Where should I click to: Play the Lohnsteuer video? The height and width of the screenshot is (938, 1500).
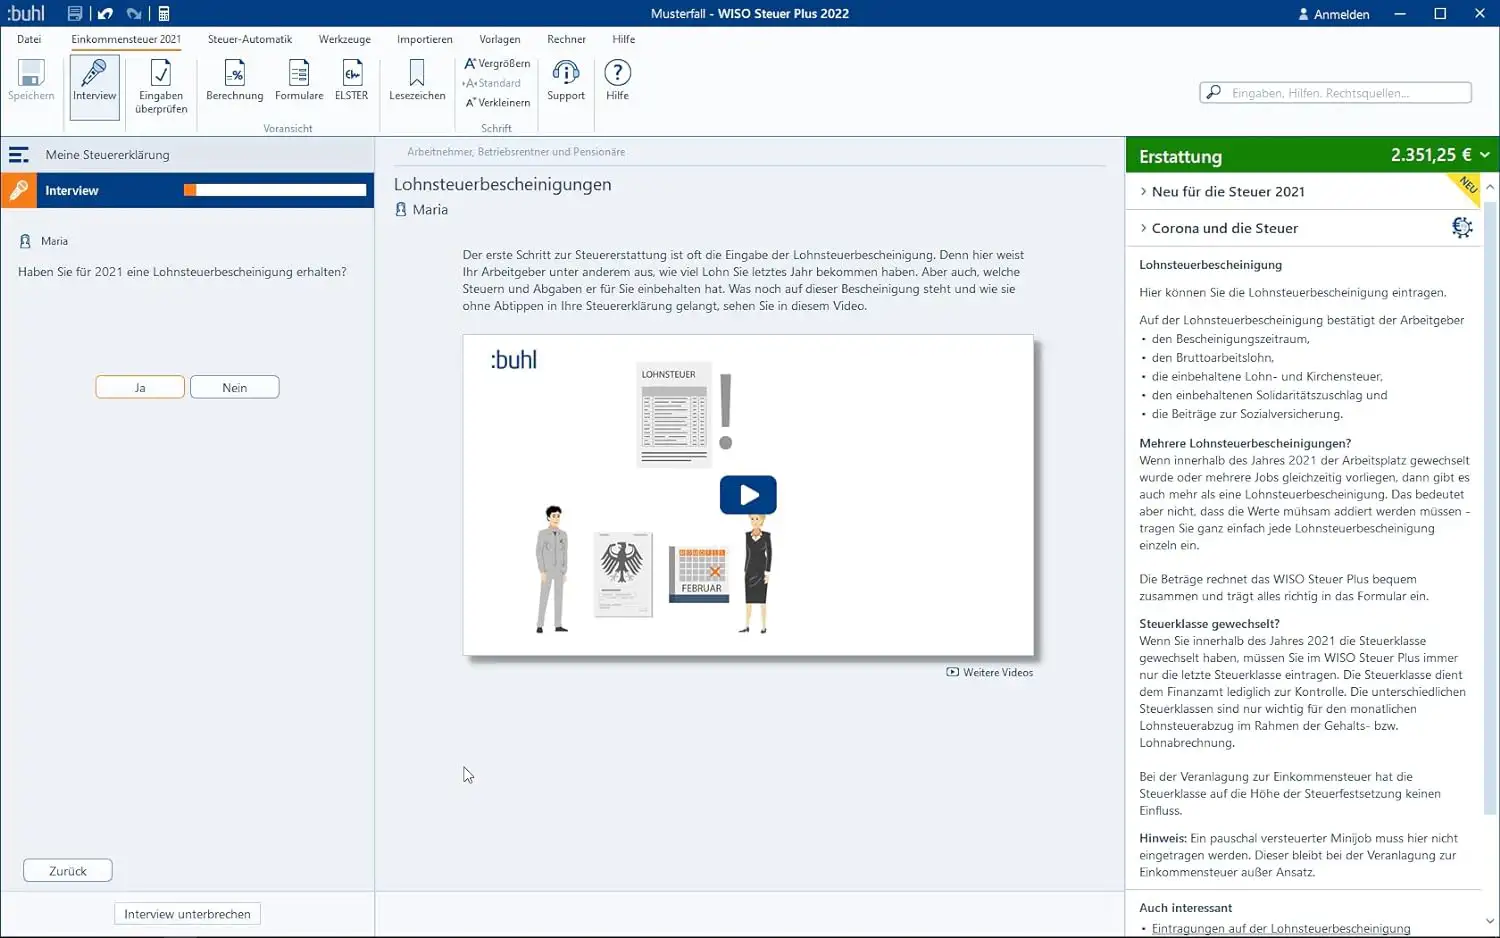tap(748, 495)
